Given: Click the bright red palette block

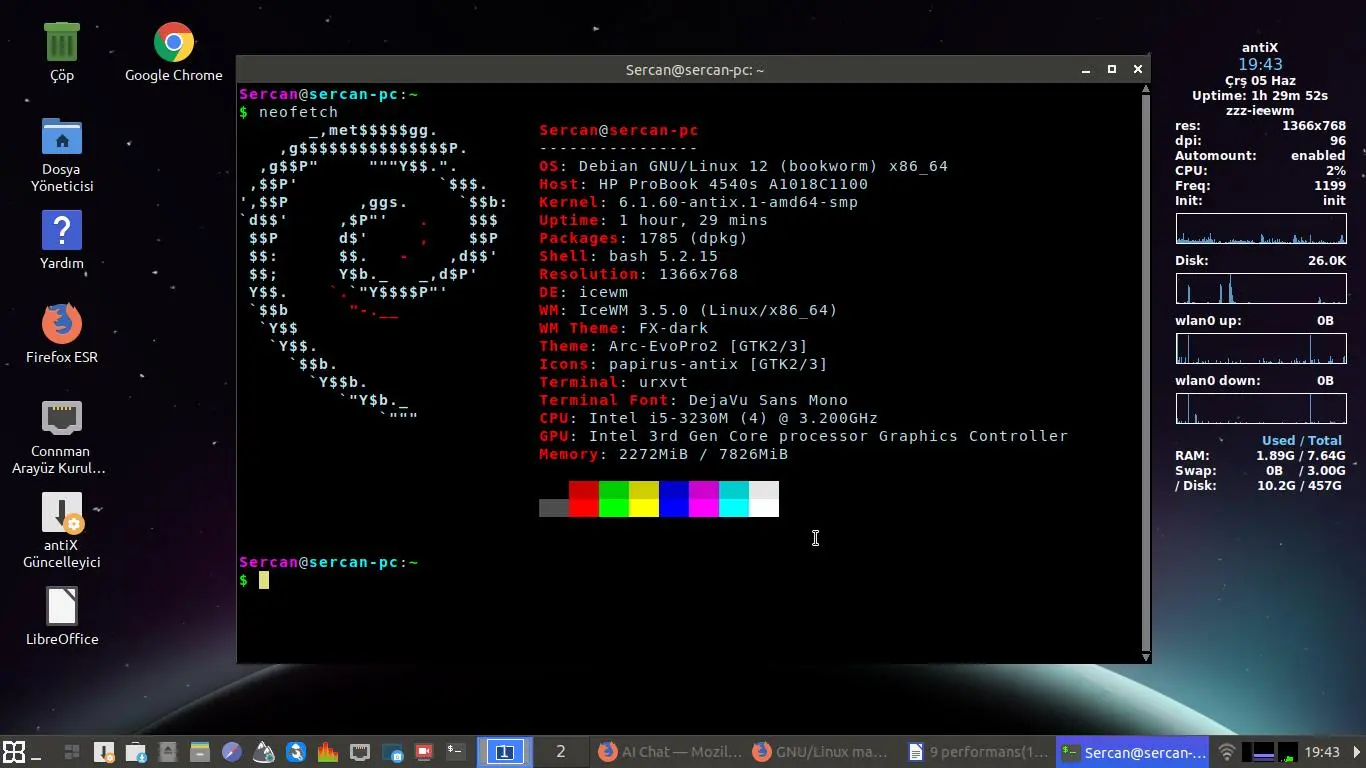Looking at the screenshot, I should 584,508.
